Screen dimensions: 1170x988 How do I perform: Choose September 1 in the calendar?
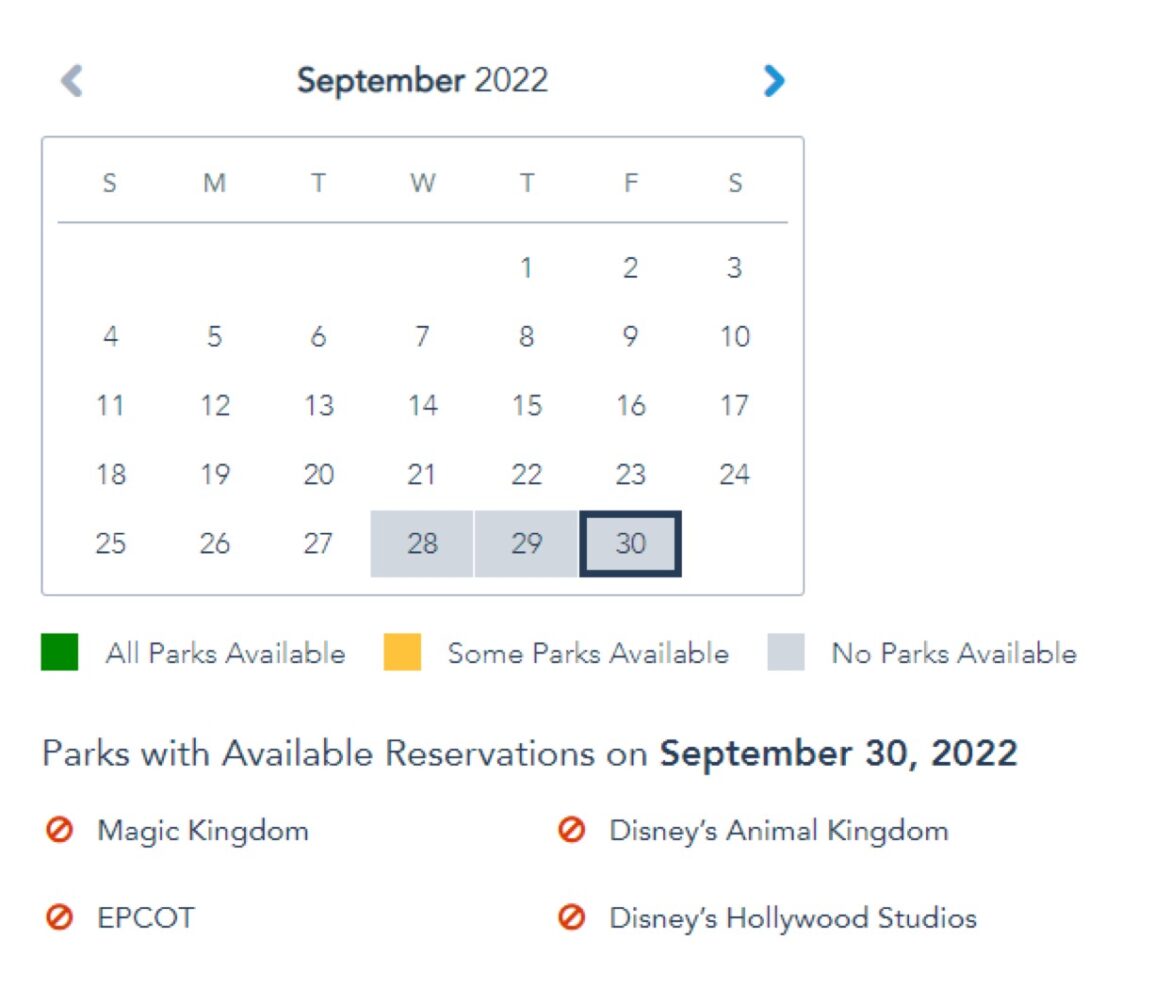pyautogui.click(x=526, y=268)
